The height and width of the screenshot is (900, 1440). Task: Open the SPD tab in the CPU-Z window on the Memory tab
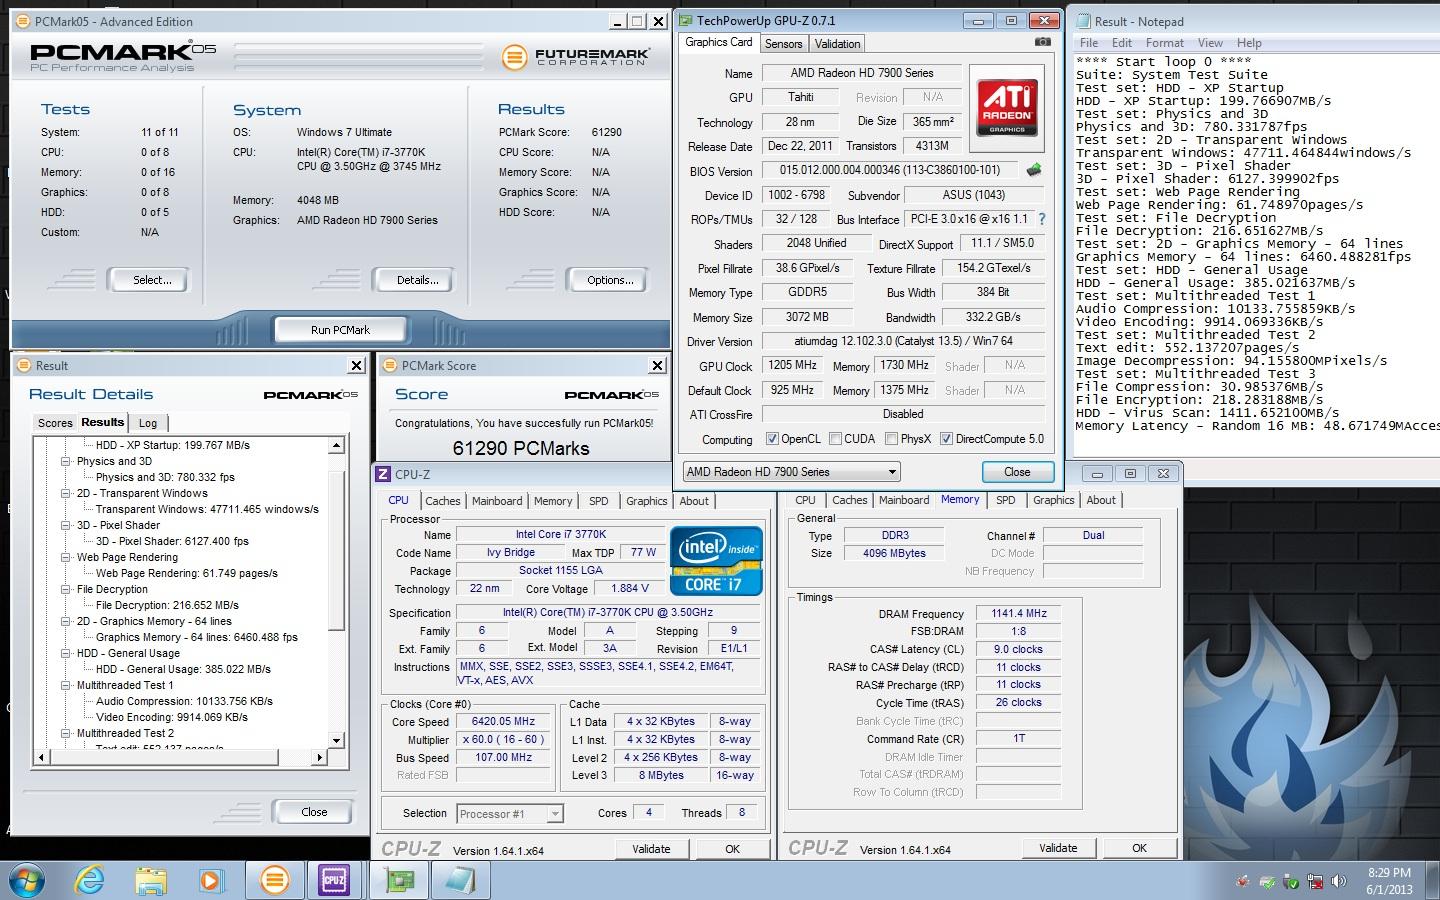click(x=1005, y=500)
